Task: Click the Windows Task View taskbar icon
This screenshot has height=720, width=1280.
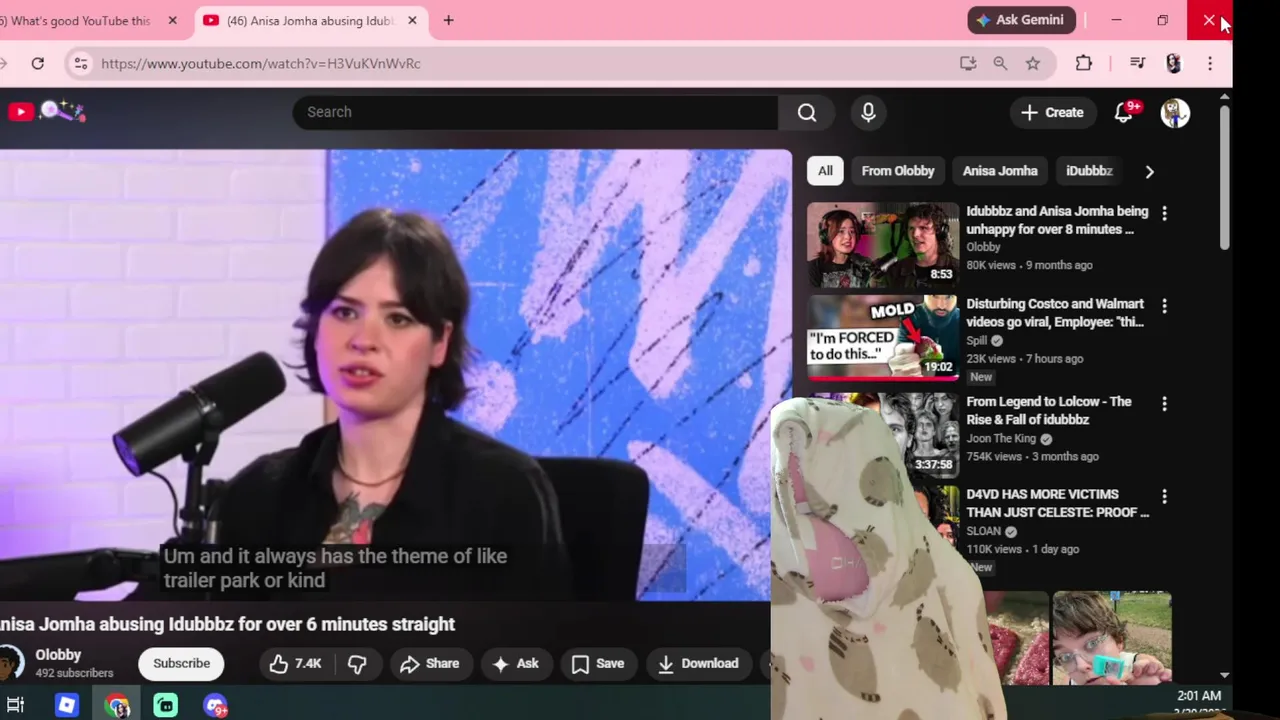Action: (x=15, y=705)
